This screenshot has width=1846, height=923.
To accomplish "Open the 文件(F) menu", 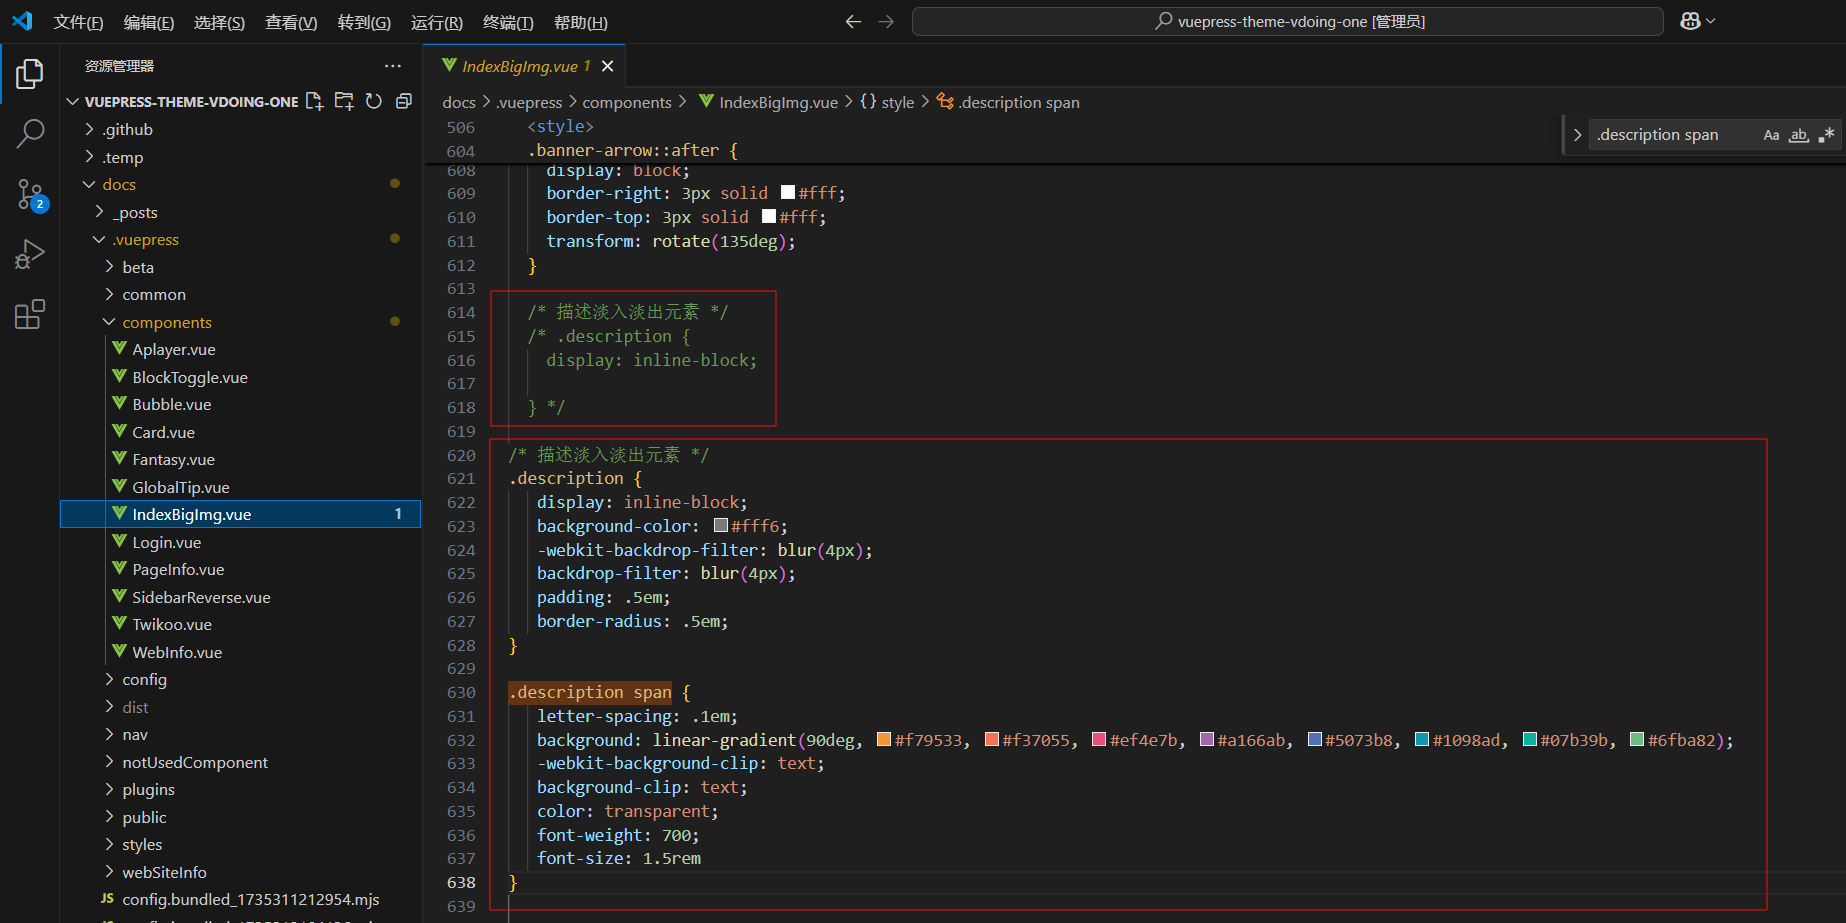I will coord(78,22).
